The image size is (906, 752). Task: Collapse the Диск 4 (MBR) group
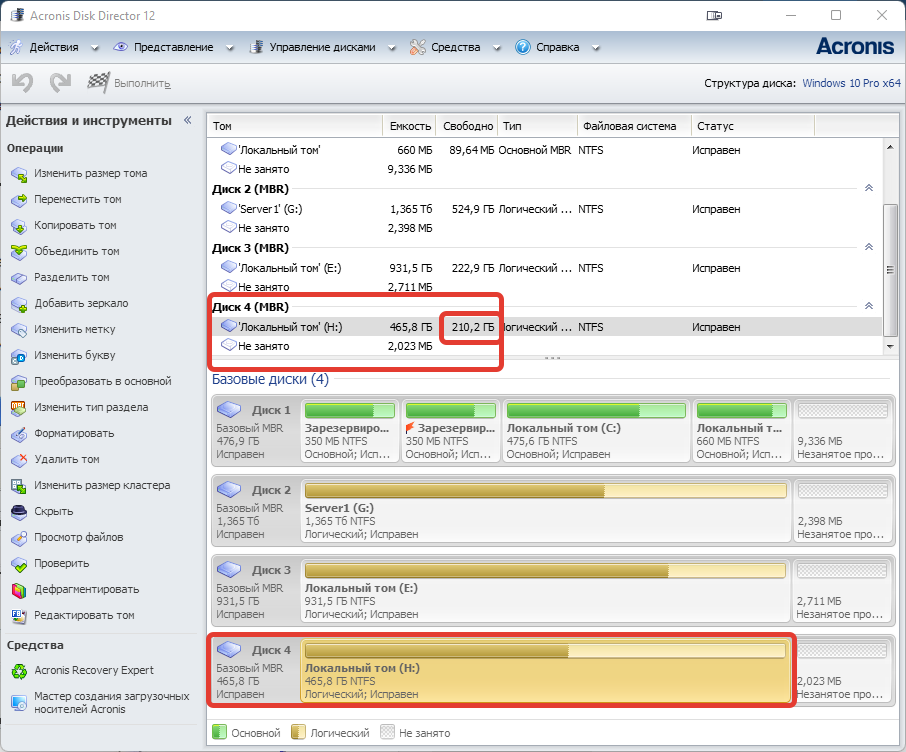pyautogui.click(x=868, y=306)
